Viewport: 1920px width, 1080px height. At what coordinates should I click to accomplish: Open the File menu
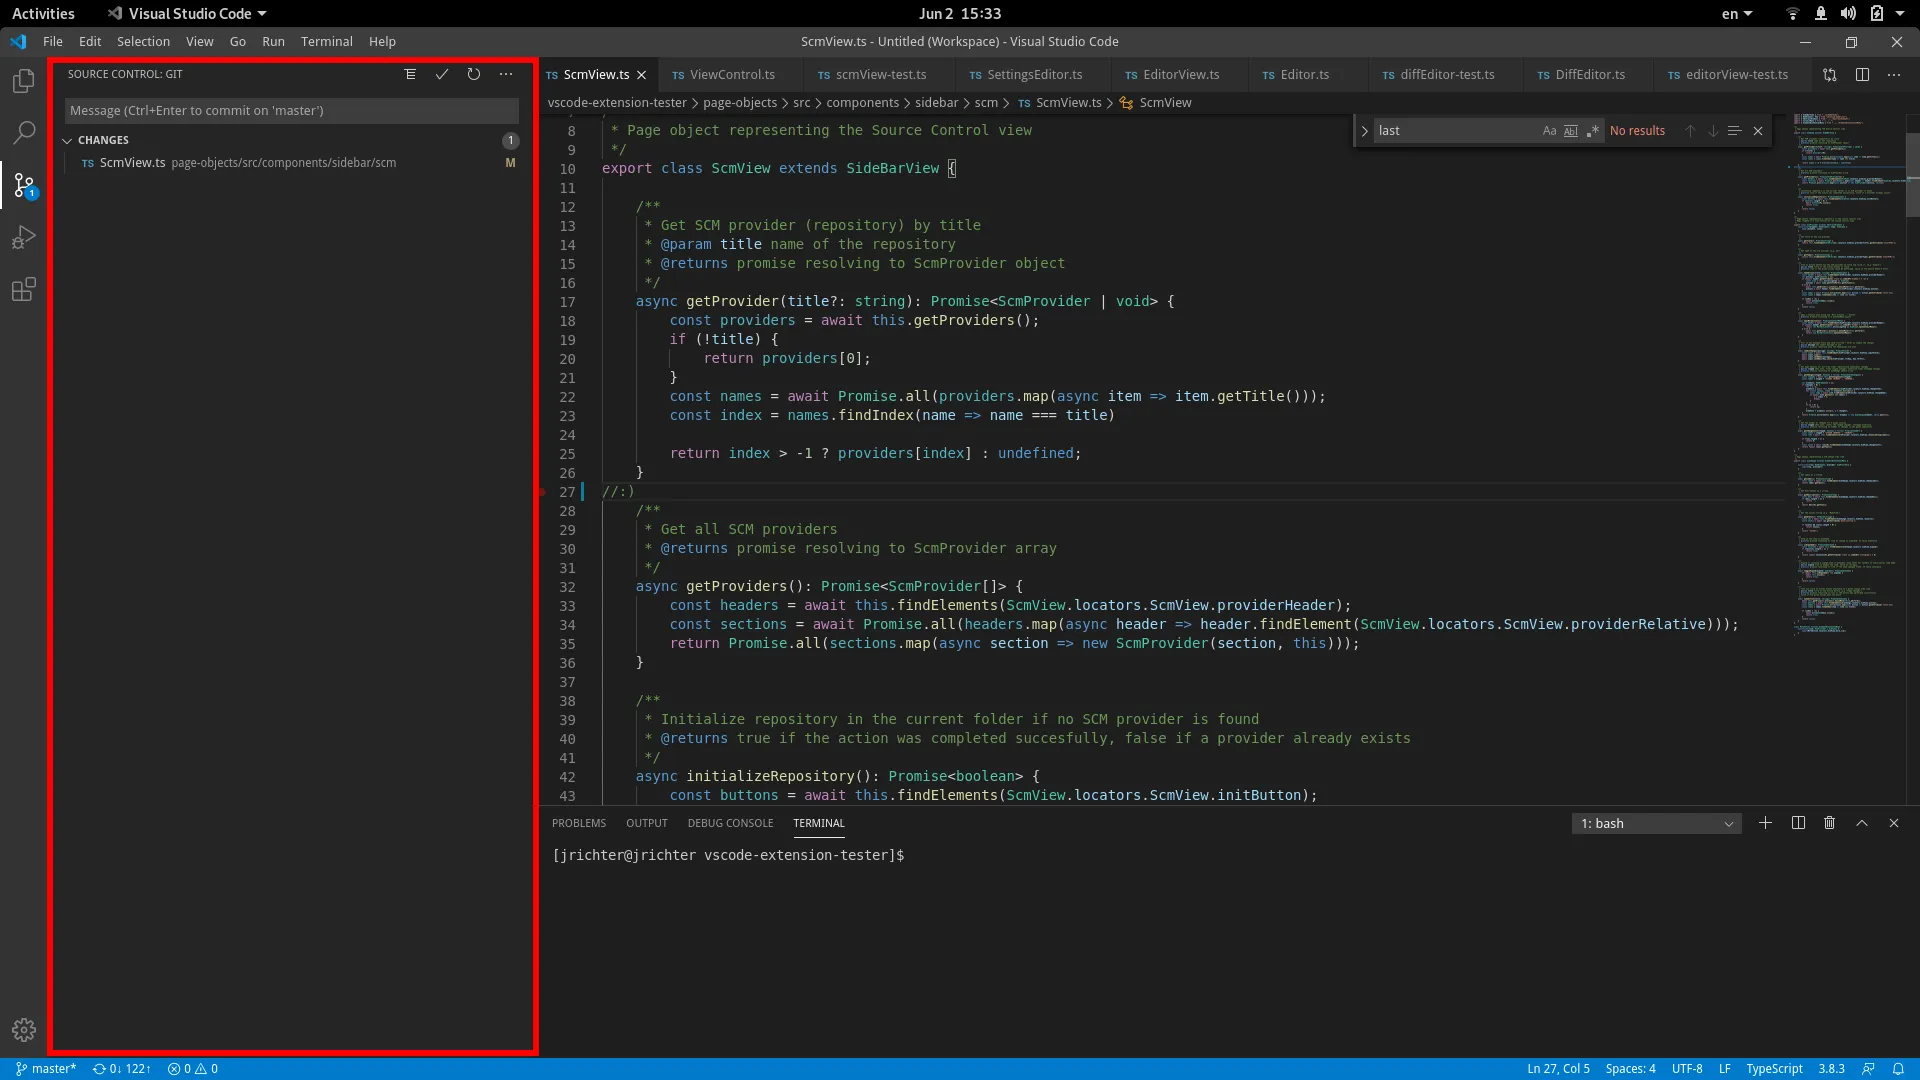[53, 42]
